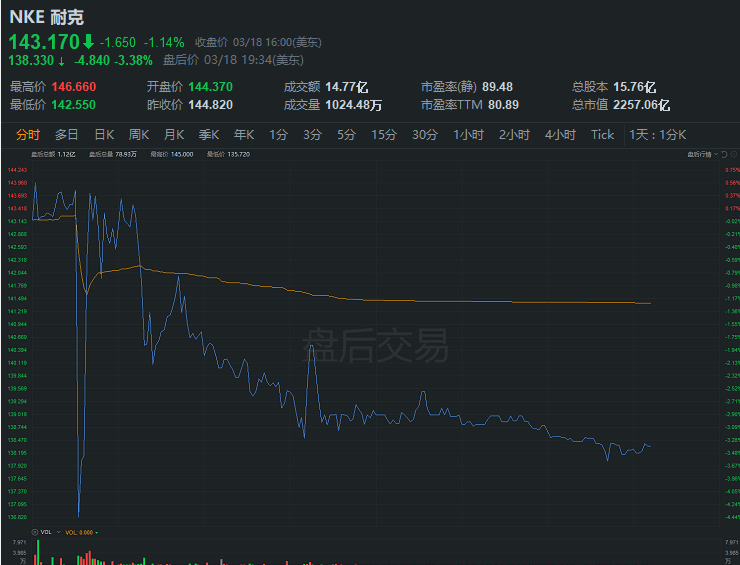Choose the 3分 interval tab
The width and height of the screenshot is (740, 565).
[x=312, y=135]
